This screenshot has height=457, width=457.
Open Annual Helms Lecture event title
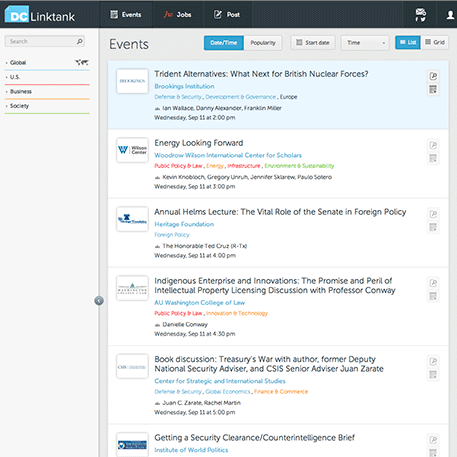280,212
